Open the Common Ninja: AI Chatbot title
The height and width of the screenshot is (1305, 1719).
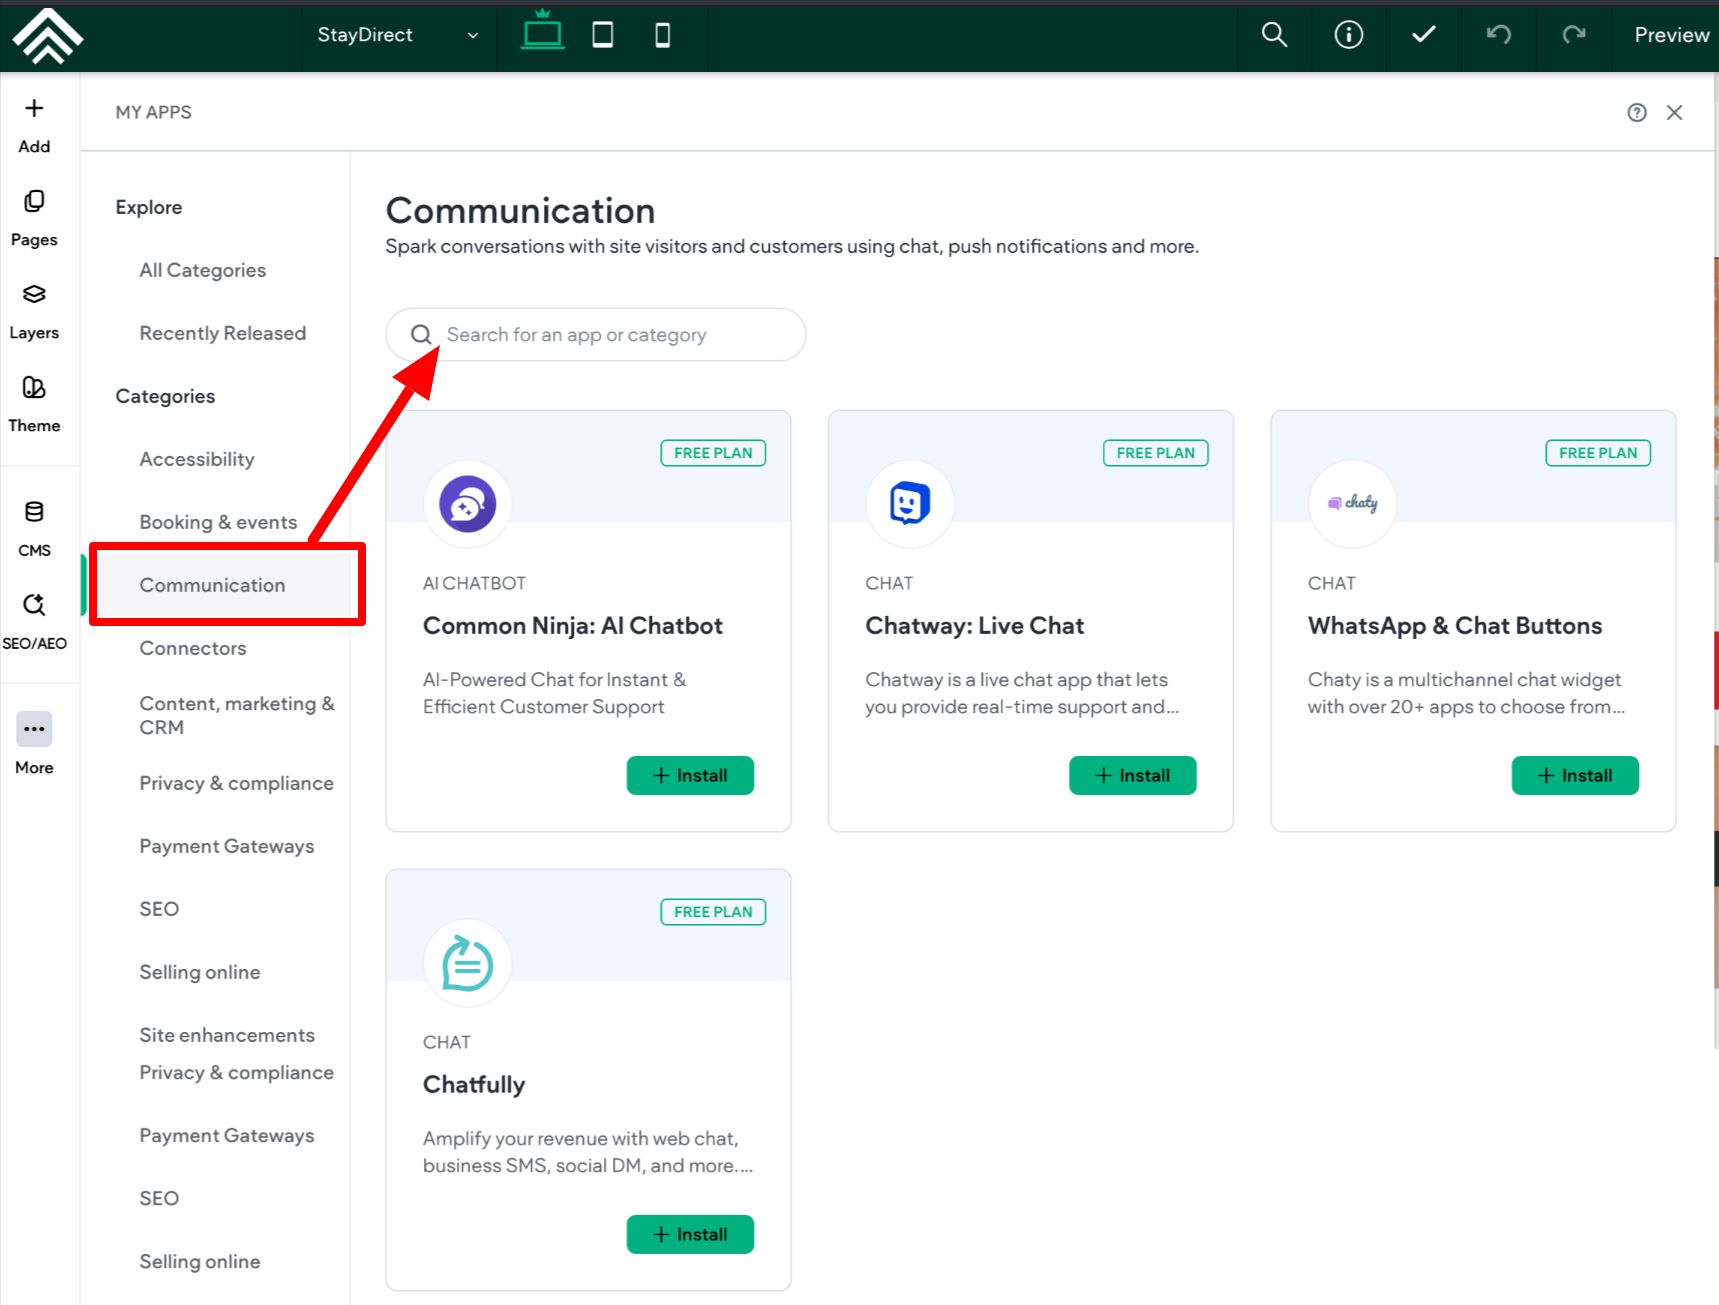pyautogui.click(x=573, y=626)
